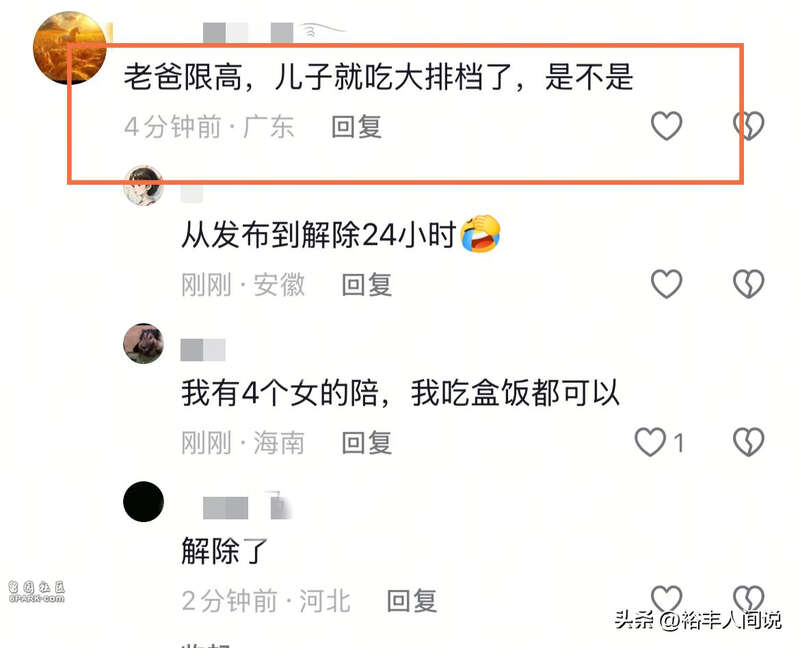Like the Hainan comment showing 1 like
The image size is (800, 648).
click(650, 442)
